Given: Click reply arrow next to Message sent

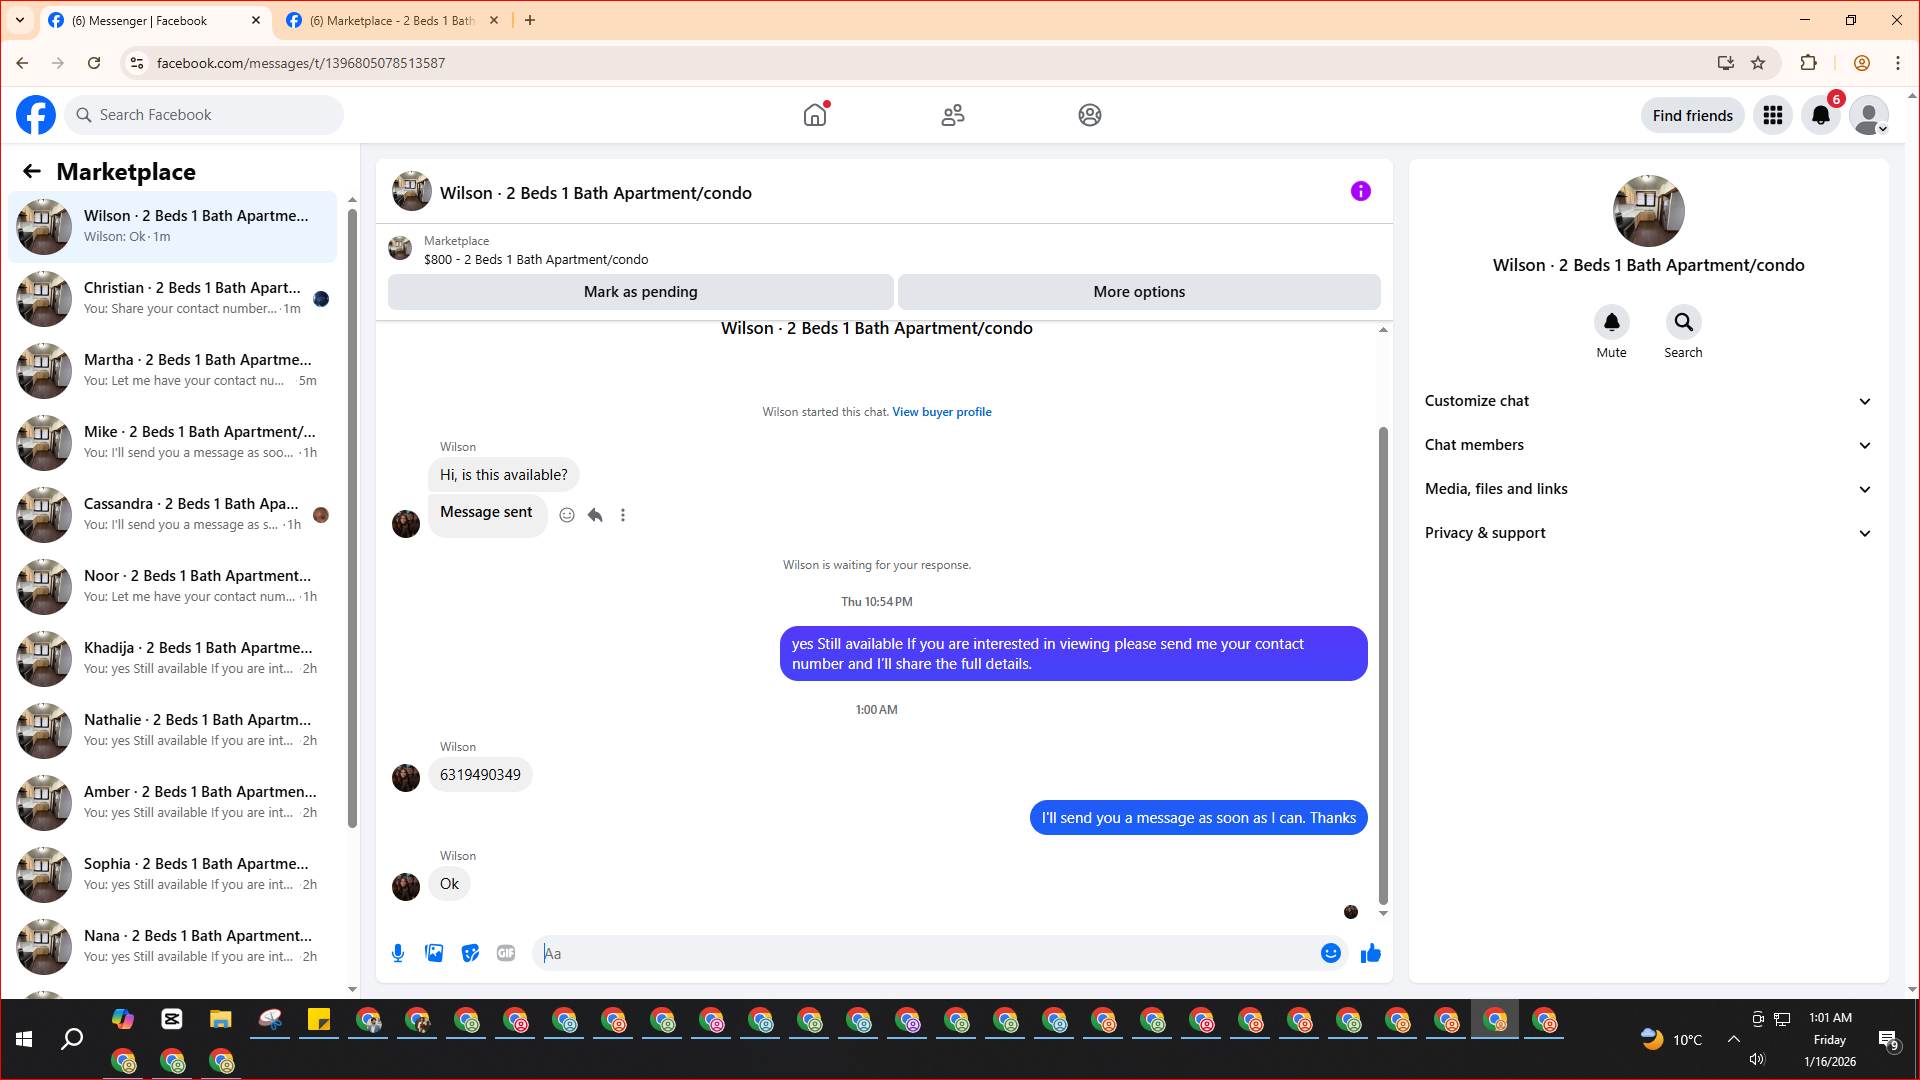Looking at the screenshot, I should coord(595,515).
